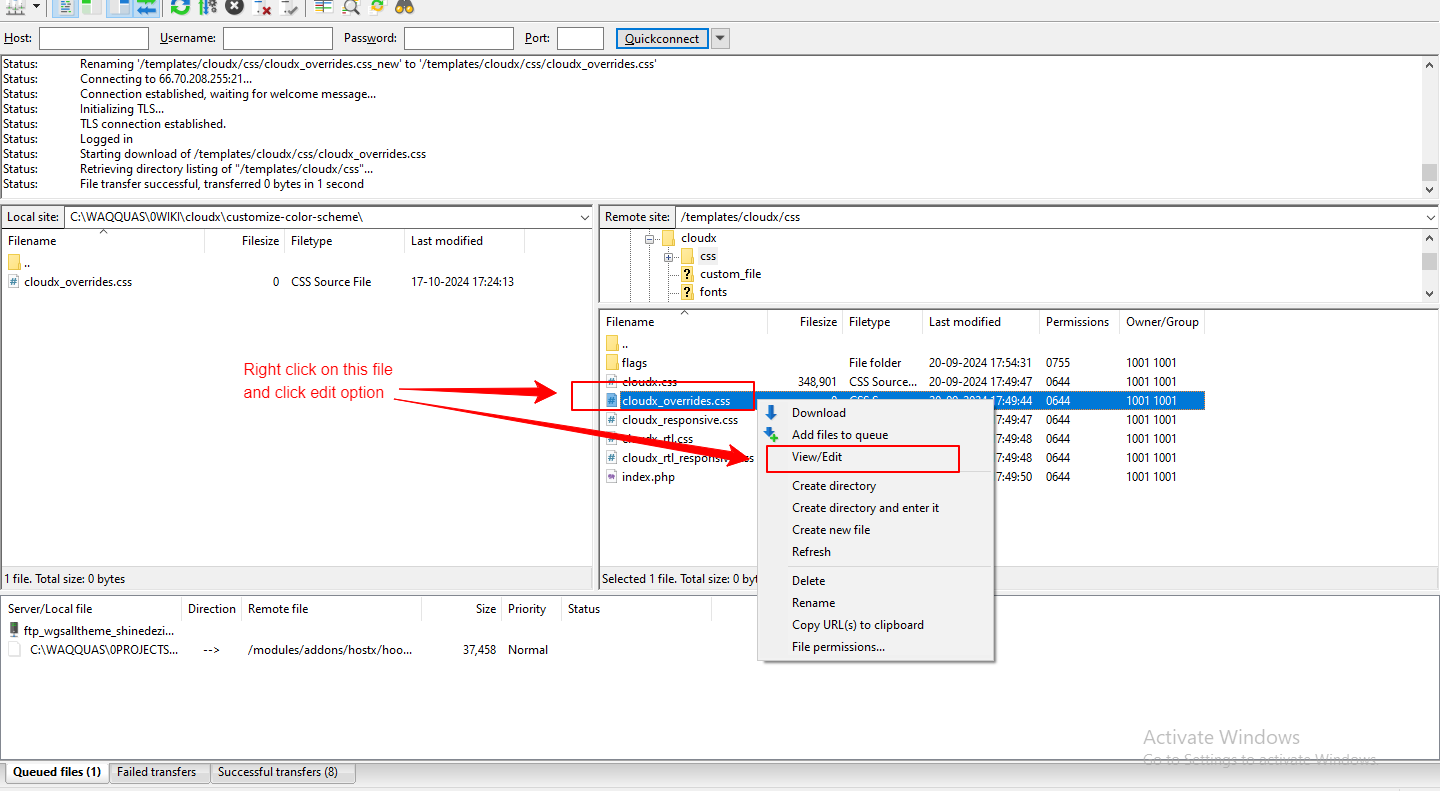Choose View/Edit from the context menu
The width and height of the screenshot is (1440, 791).
(x=817, y=457)
